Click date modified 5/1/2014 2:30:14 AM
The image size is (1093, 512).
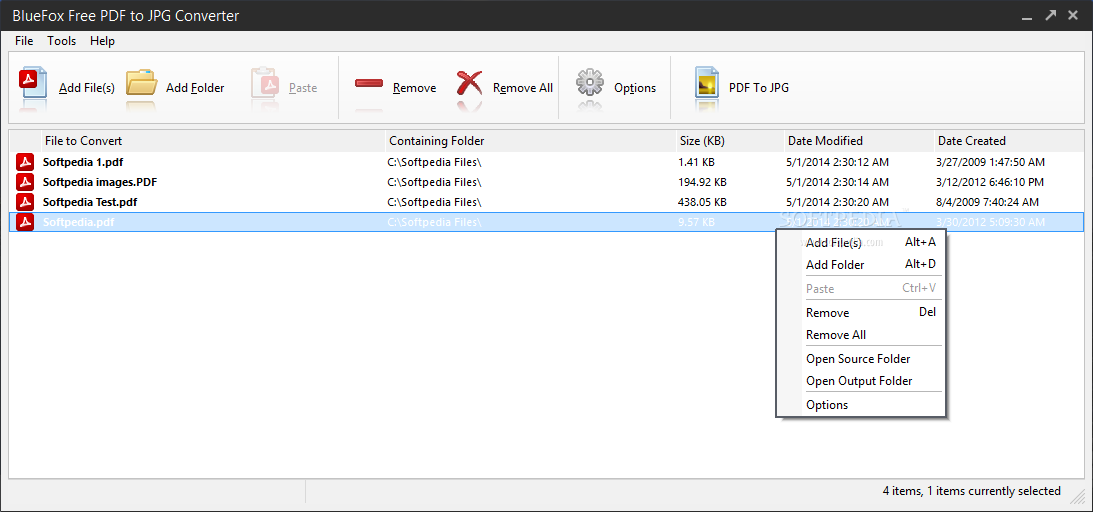(837, 183)
